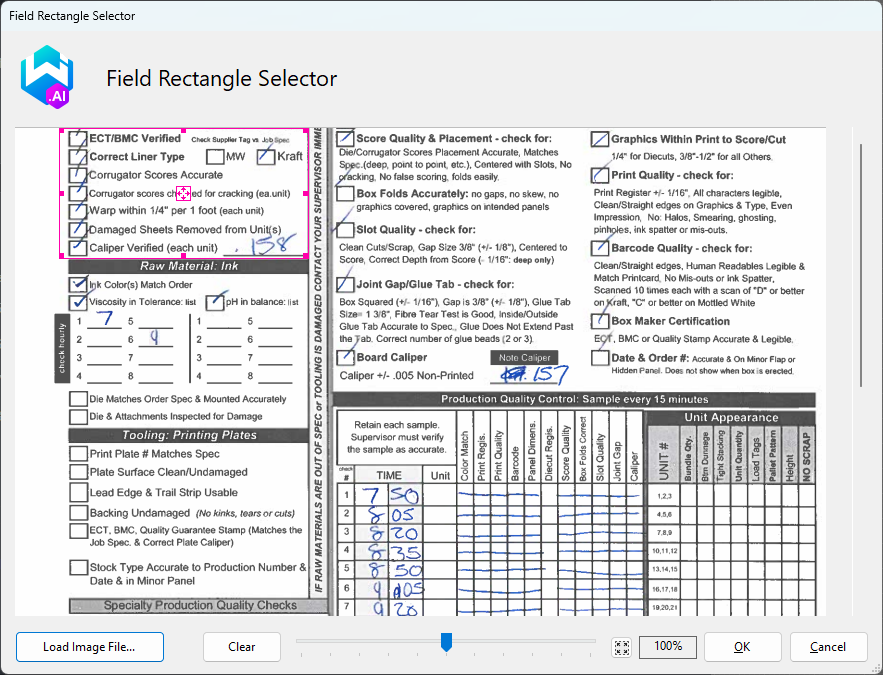Click 'Slot Quality - check for:' text

pyautogui.click(x=416, y=230)
